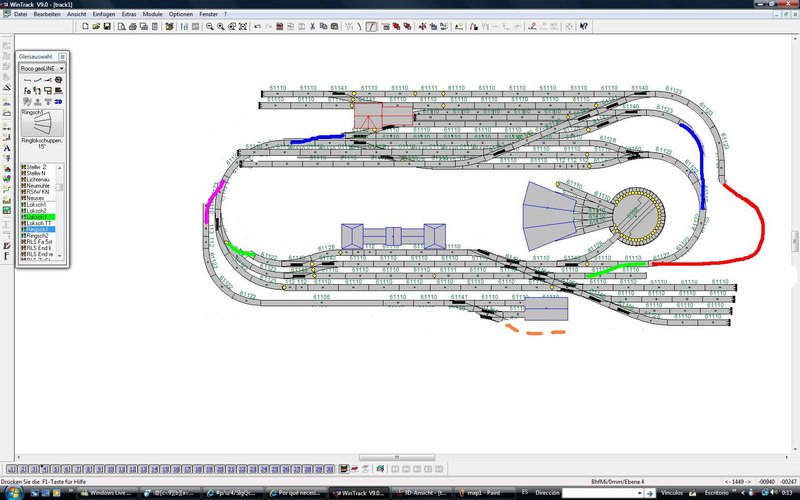Toggle layer 30 button in bottom bar
Image resolution: width=800 pixels, height=500 pixels.
point(330,469)
